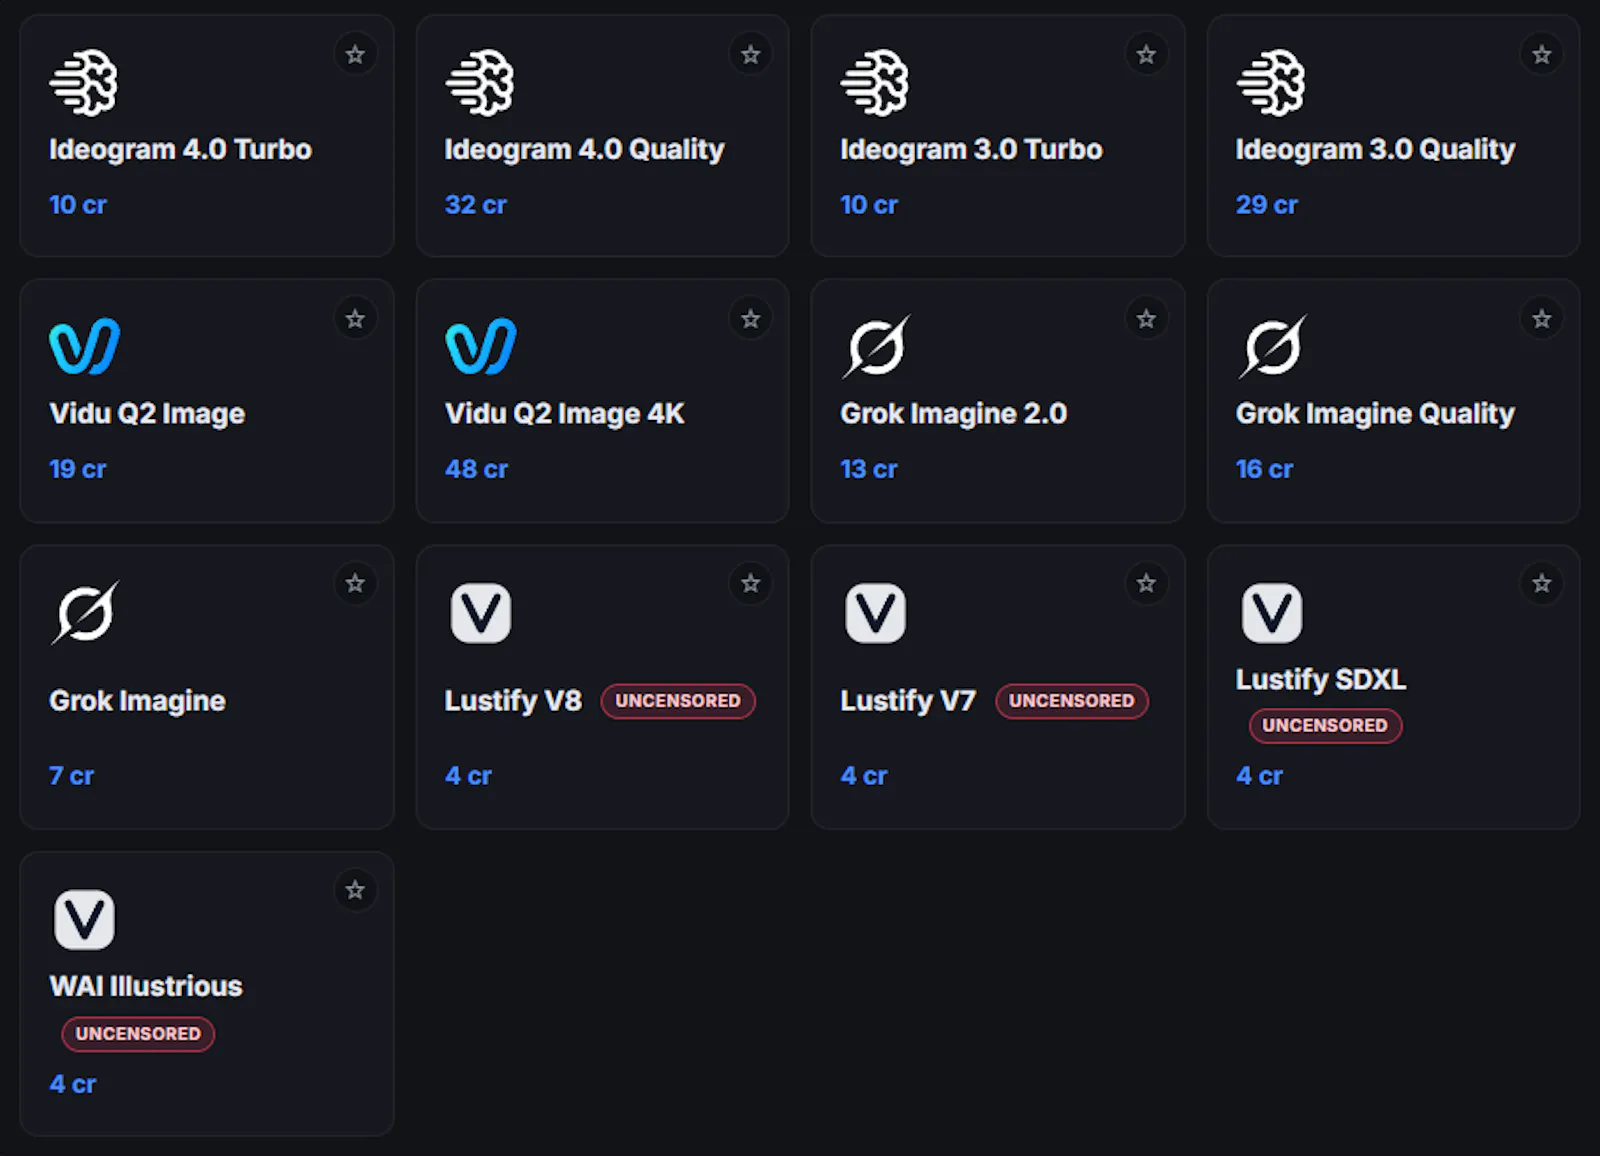Favorite the Ideogram 4.0 Turbo star

(x=355, y=55)
